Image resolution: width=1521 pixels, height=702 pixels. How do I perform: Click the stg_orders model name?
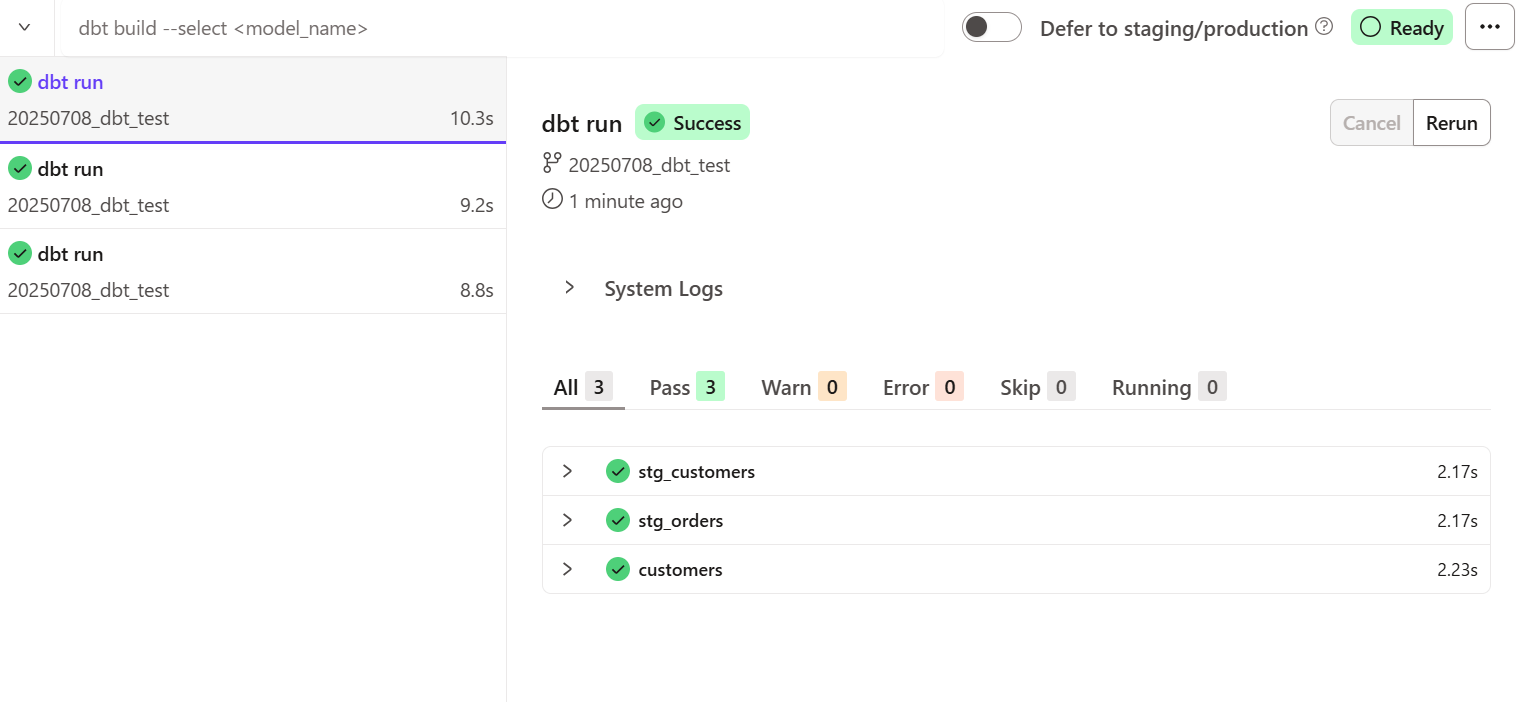[x=681, y=520]
